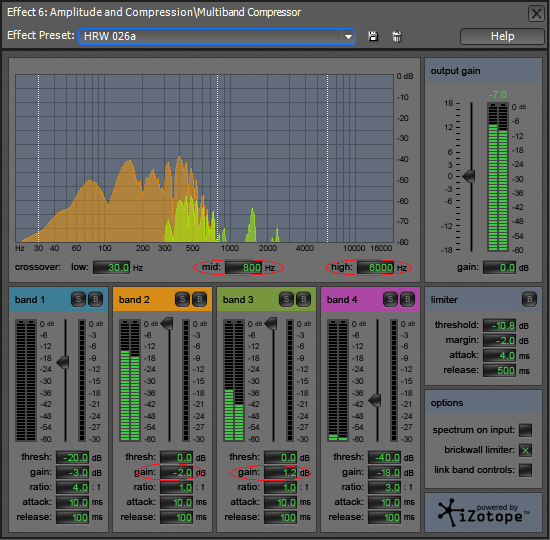
Task: Click the output gain slider handle
Action: [469, 176]
